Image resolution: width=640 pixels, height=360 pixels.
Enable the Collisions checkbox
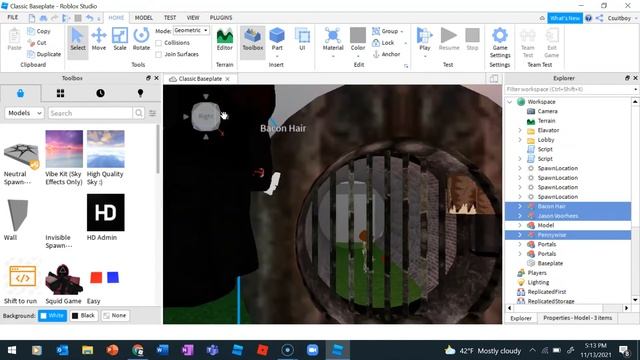(158, 43)
